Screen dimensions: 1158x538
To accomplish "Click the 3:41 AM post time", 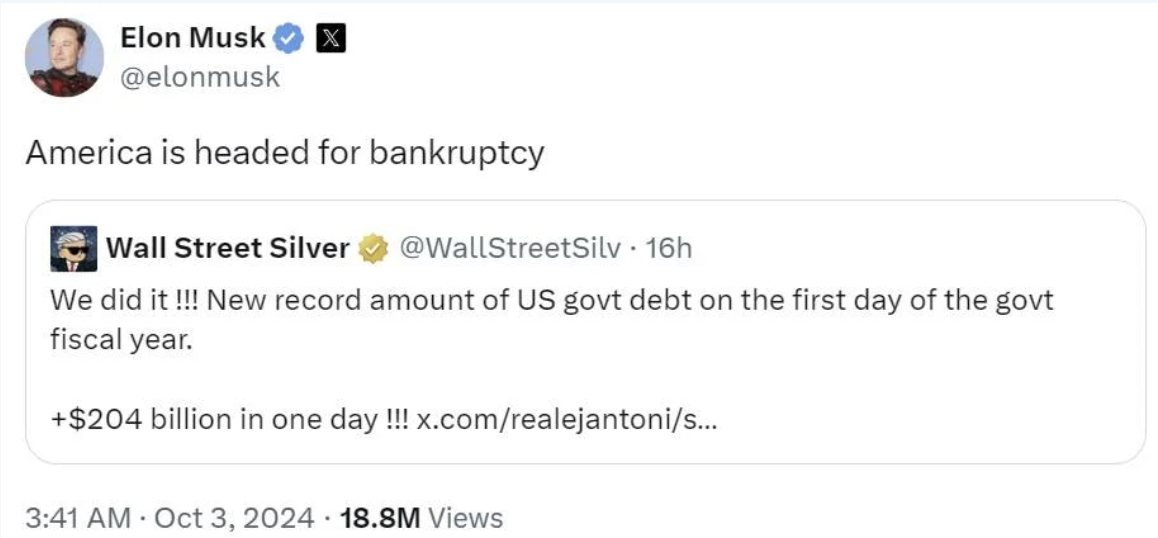I will pos(78,517).
